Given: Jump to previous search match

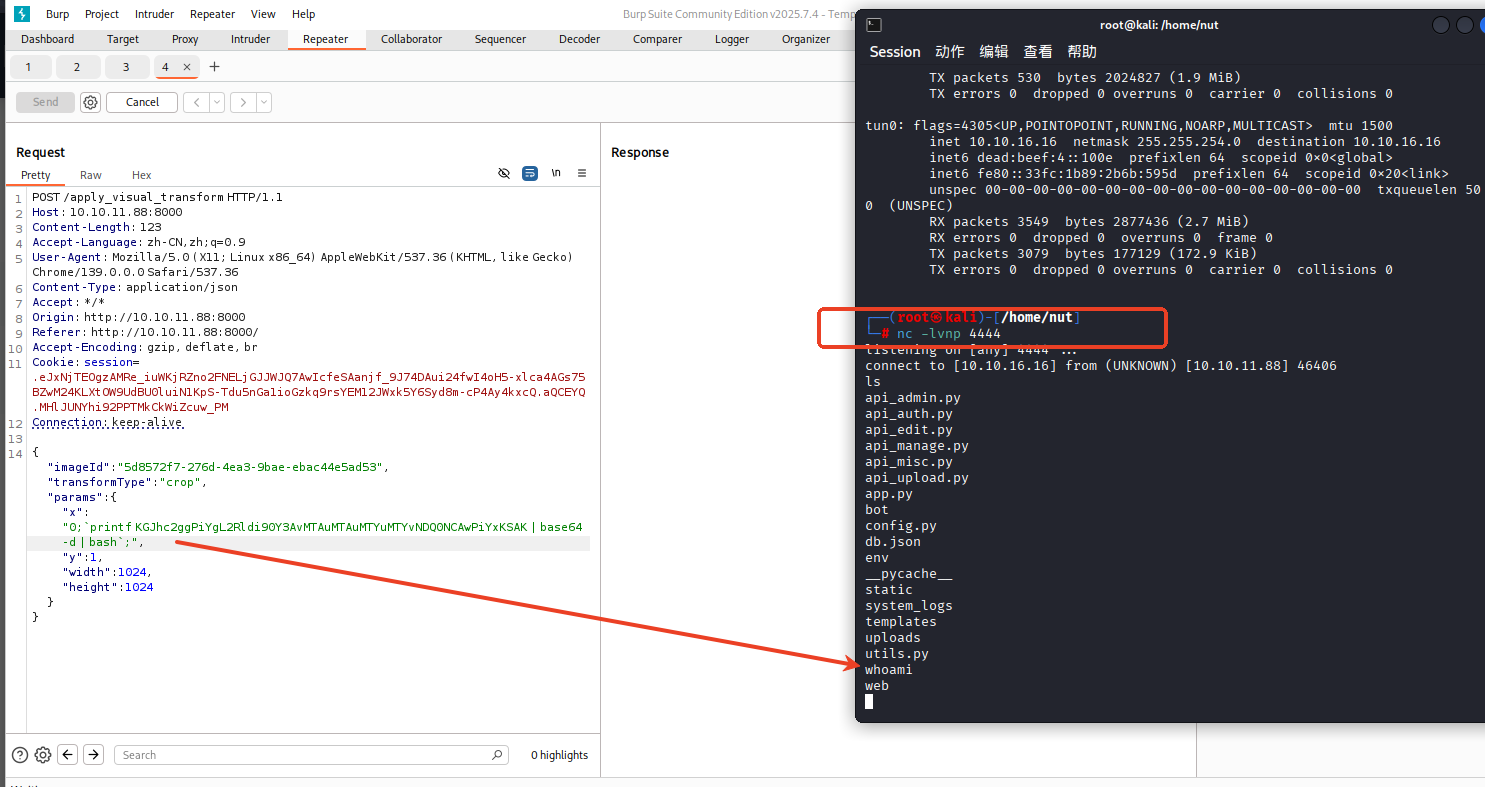Looking at the screenshot, I should tap(68, 755).
